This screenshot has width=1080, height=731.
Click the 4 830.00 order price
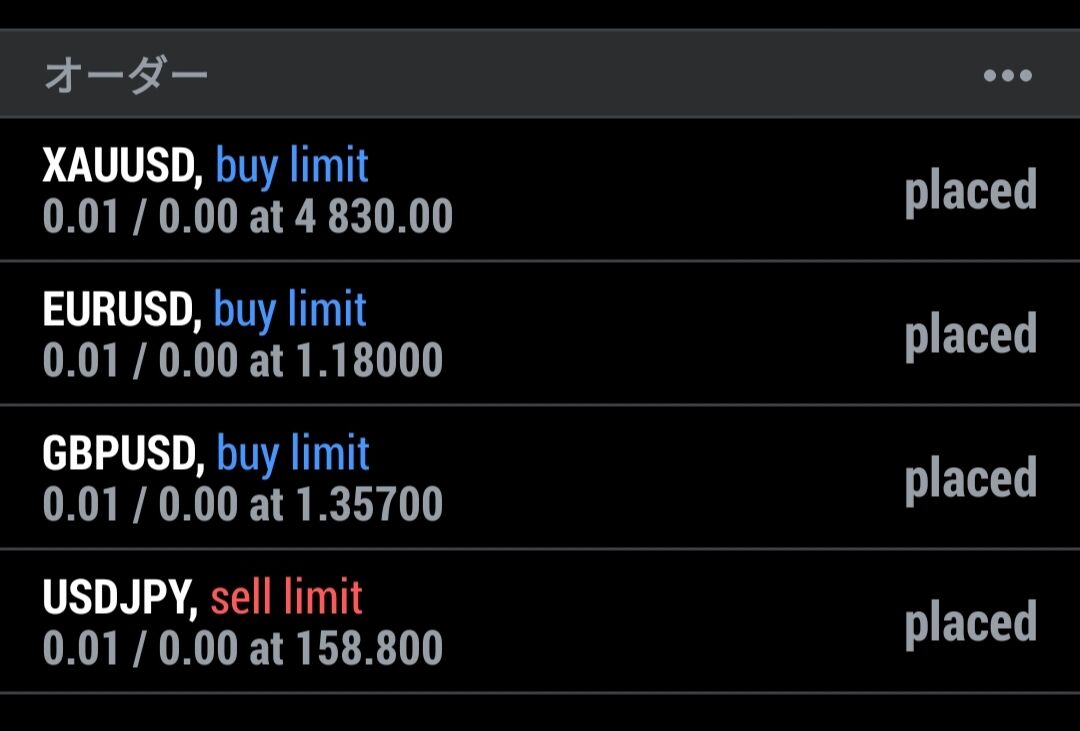[x=374, y=216]
